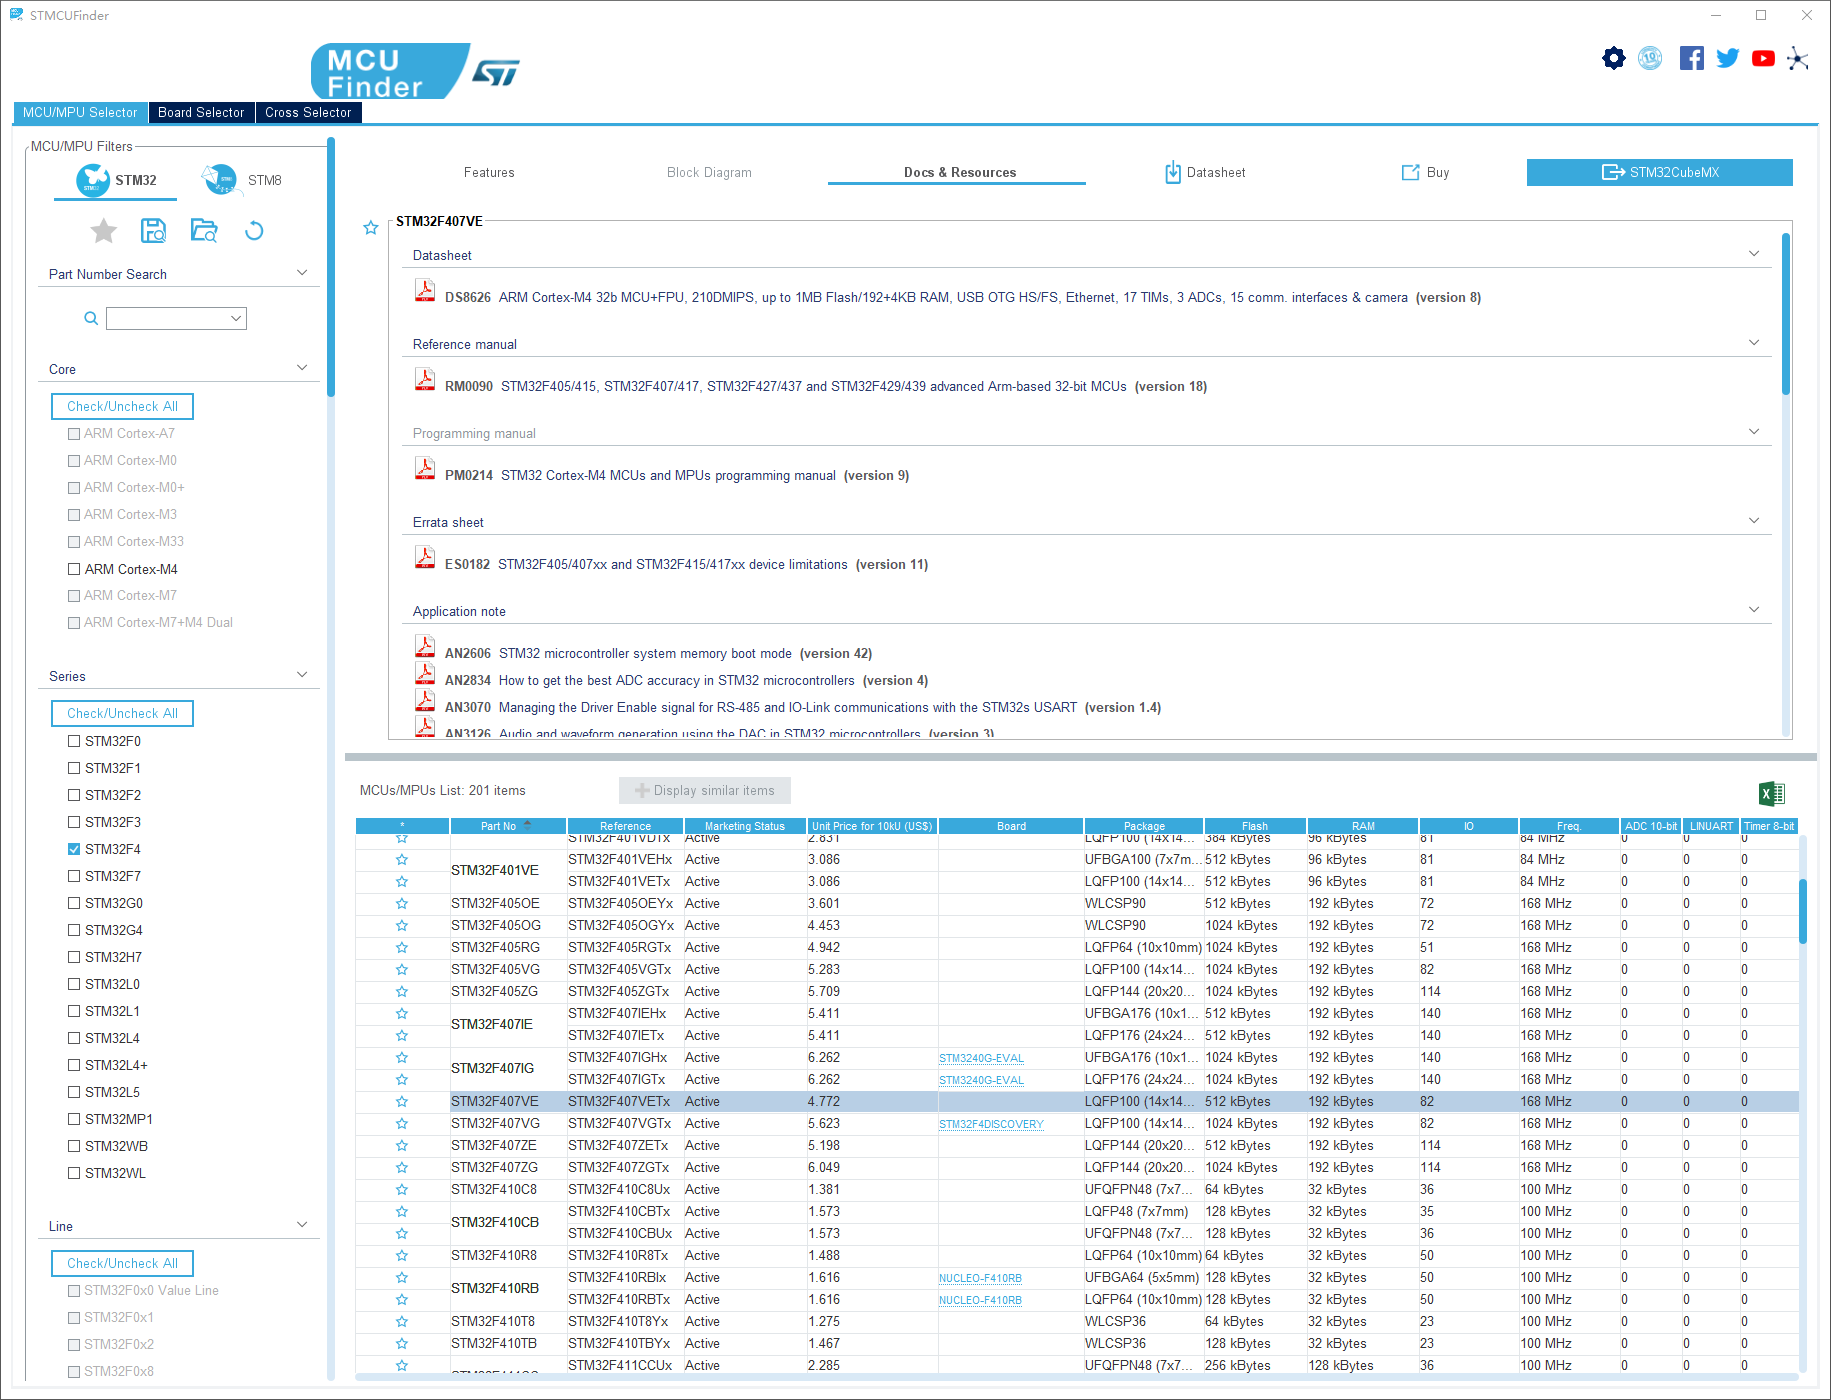Select the STM8 butterfly icon
Viewport: 1831px width, 1400px height.
click(220, 180)
